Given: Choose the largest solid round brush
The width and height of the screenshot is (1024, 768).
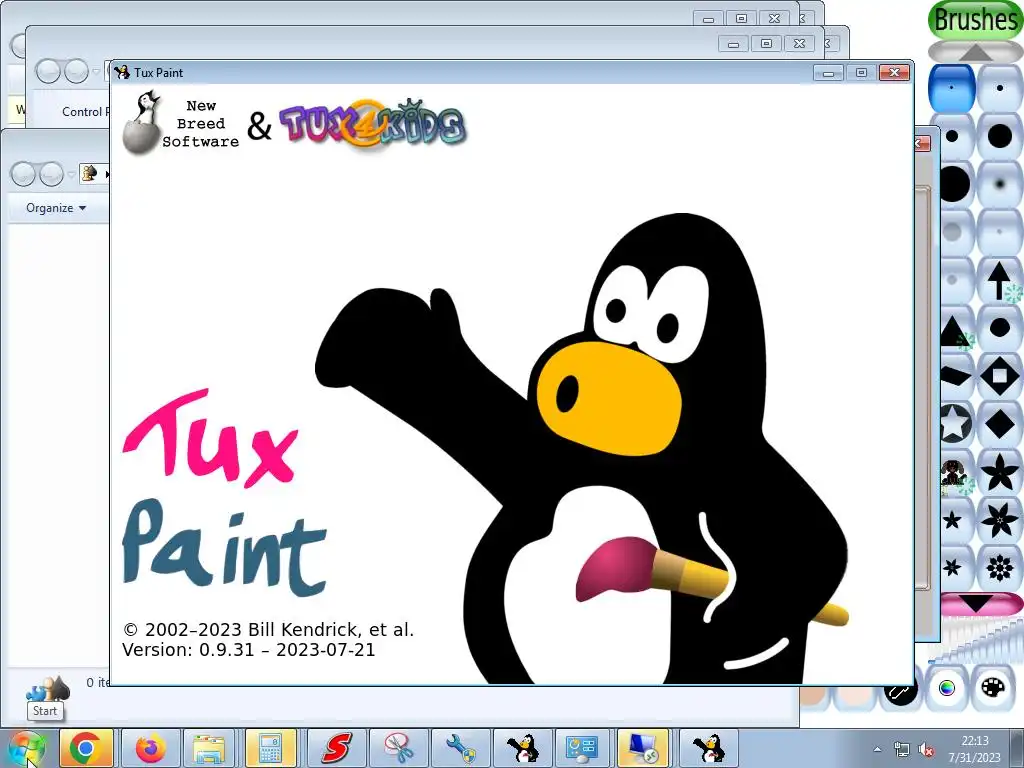Looking at the screenshot, I should (x=954, y=184).
